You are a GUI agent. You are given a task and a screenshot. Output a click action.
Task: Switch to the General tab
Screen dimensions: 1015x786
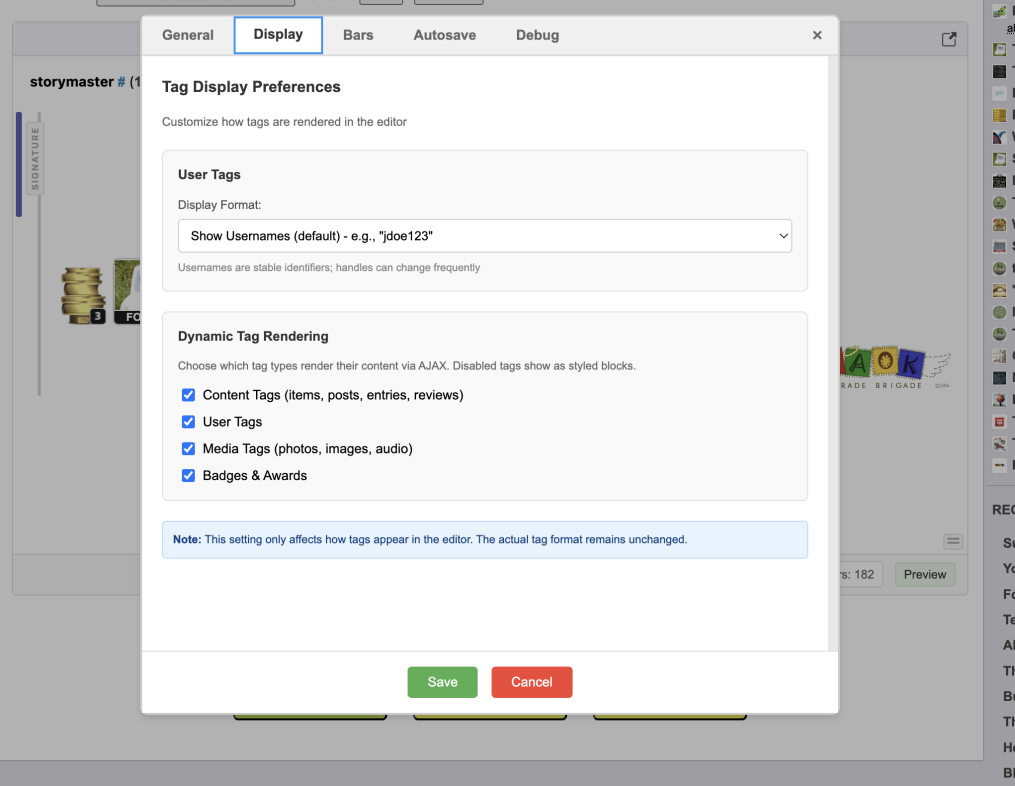(188, 35)
